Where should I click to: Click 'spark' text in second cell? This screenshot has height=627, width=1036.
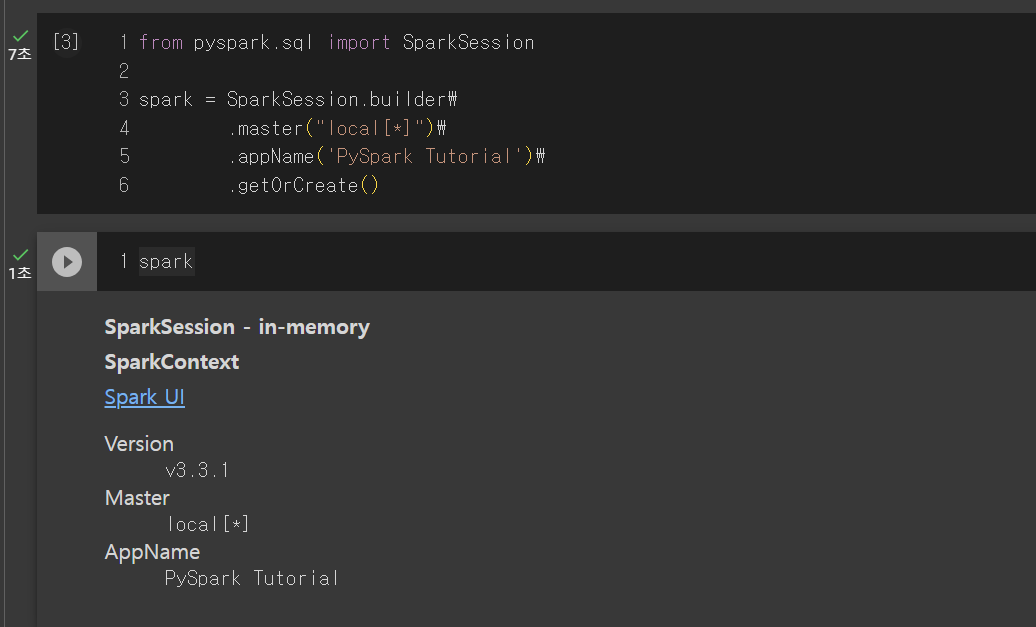pyautogui.click(x=166, y=262)
